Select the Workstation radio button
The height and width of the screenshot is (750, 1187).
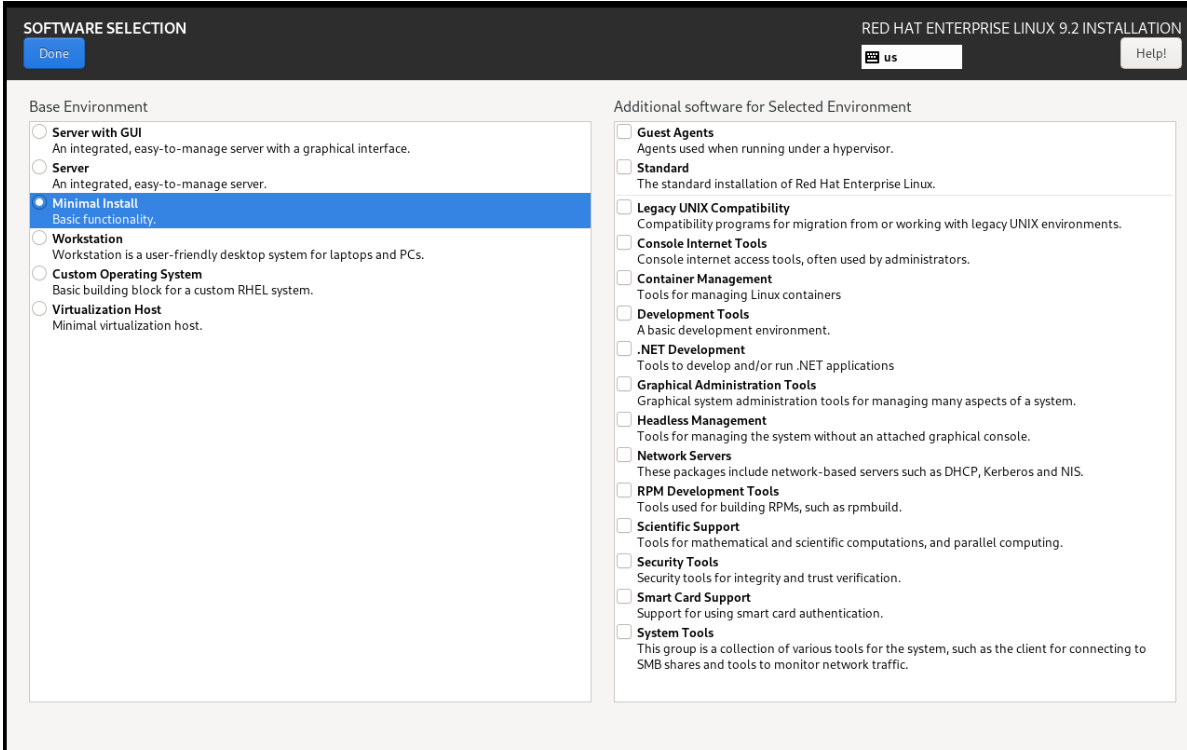coord(39,238)
